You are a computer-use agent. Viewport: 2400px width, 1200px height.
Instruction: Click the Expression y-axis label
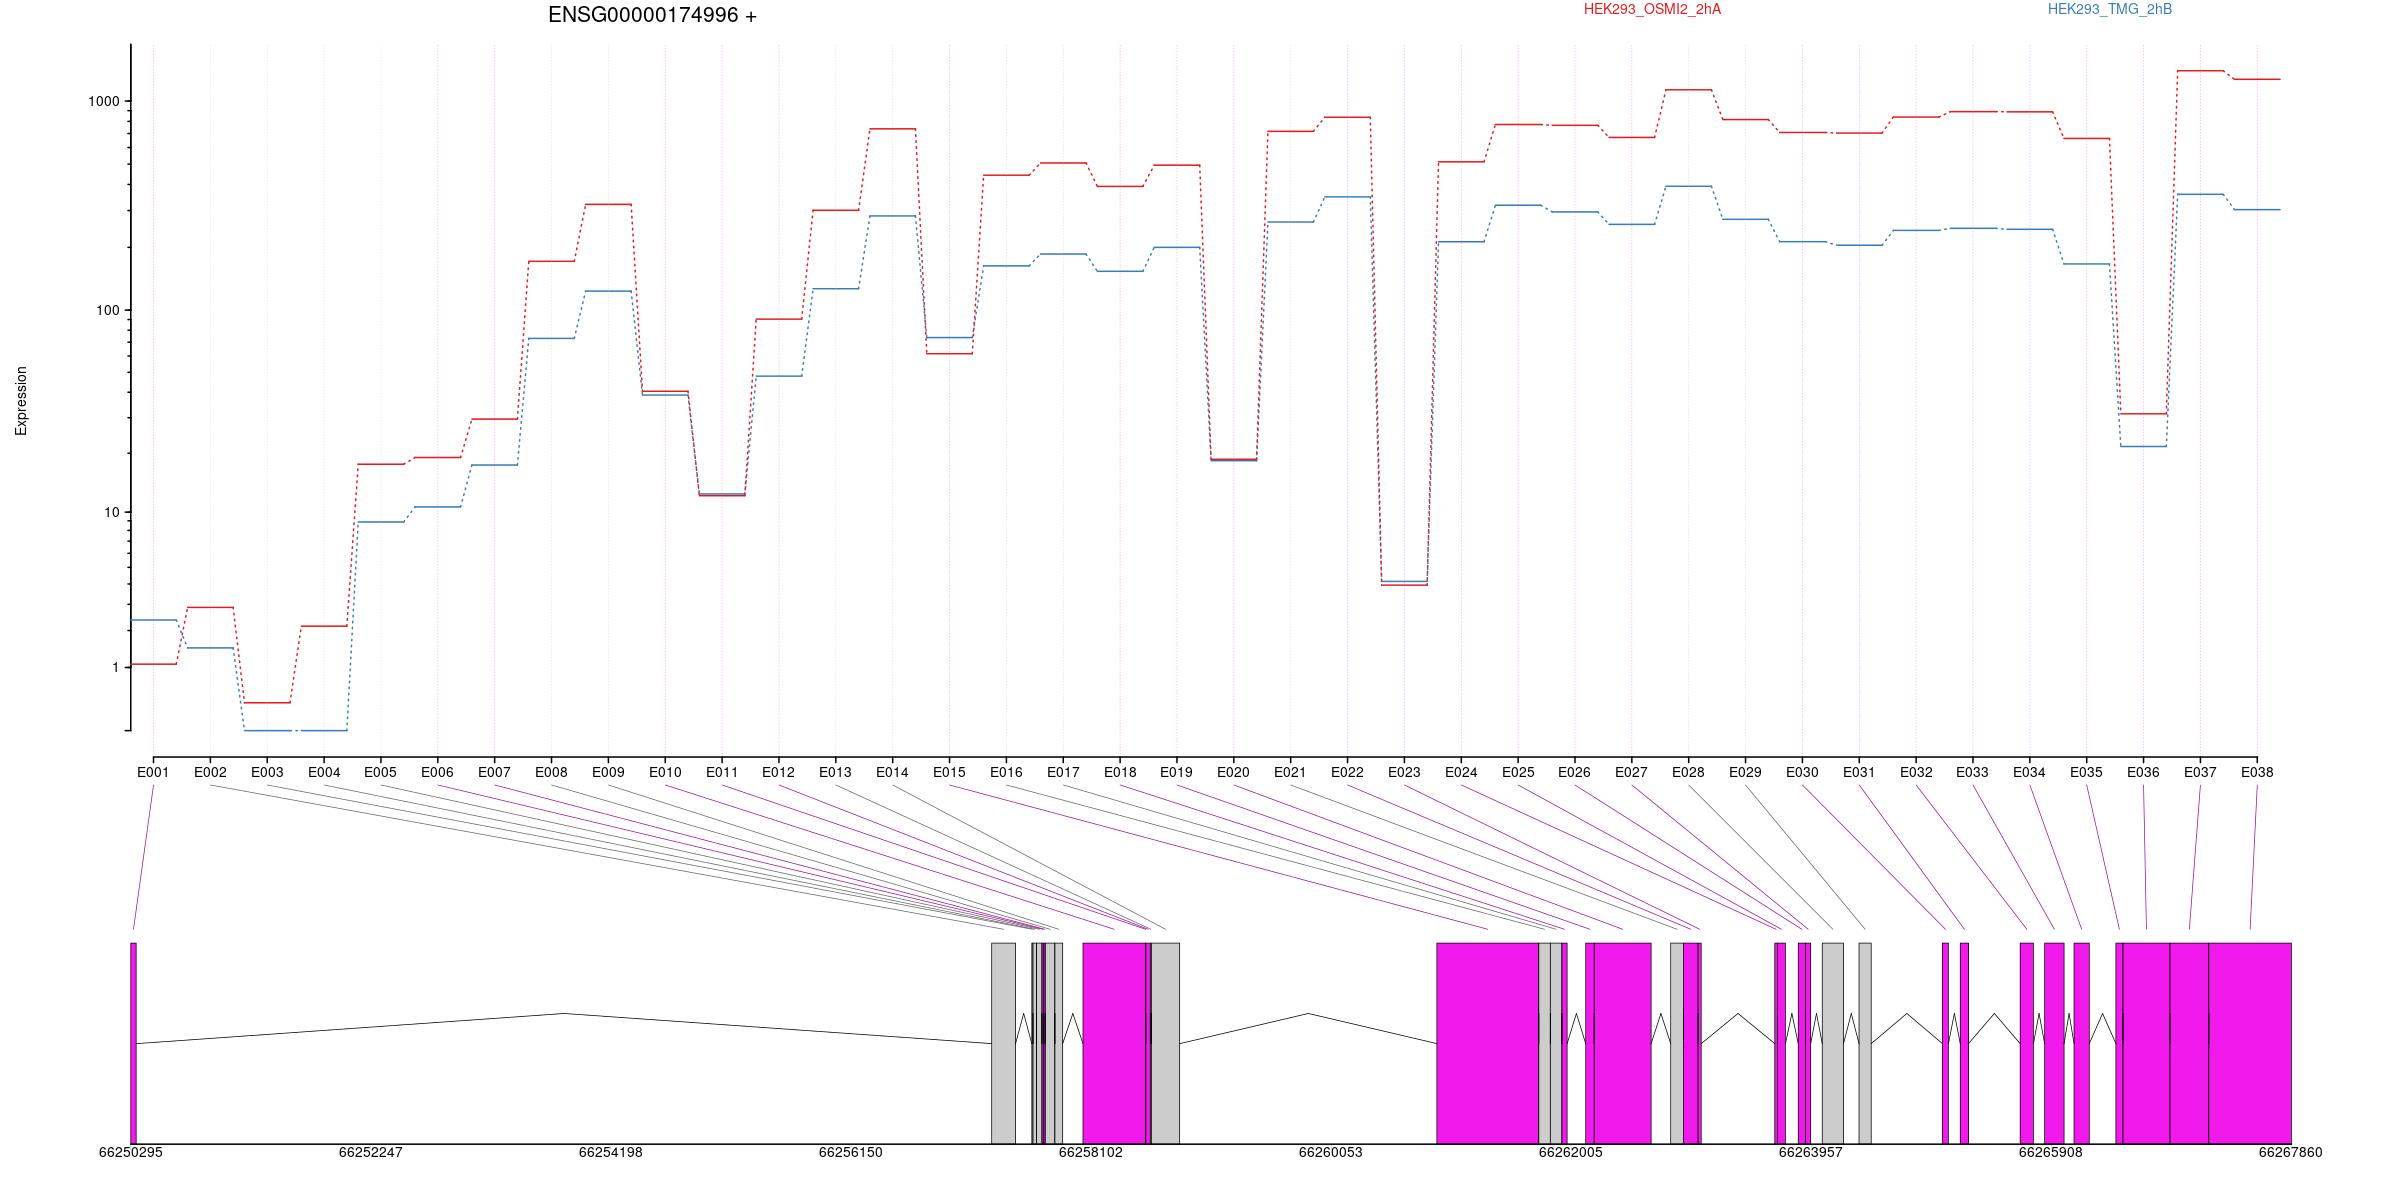coord(21,400)
